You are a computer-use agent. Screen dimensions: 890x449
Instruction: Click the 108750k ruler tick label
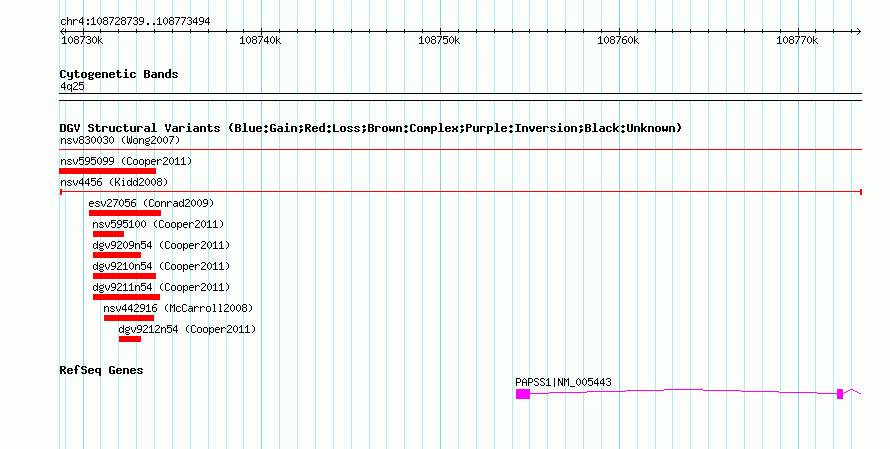439,40
